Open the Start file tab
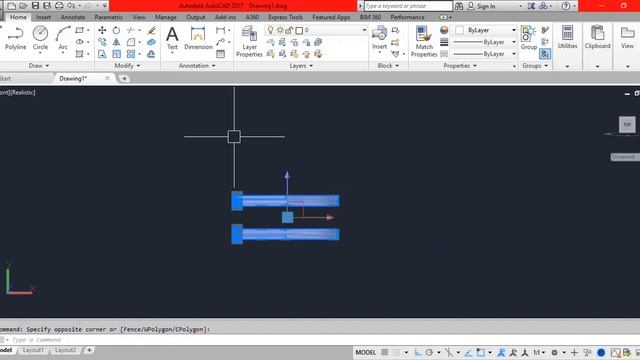This screenshot has height=360, width=640. 6,78
